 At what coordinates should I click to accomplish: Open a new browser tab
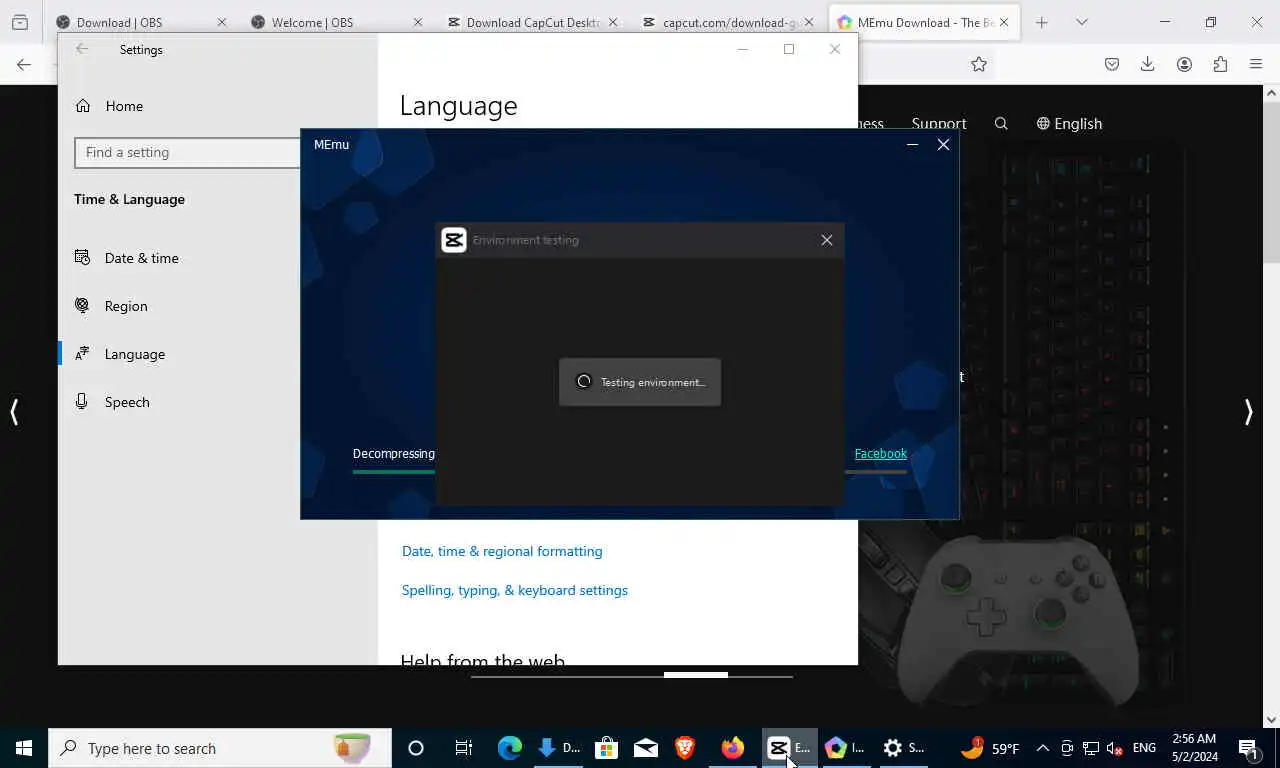1042,22
